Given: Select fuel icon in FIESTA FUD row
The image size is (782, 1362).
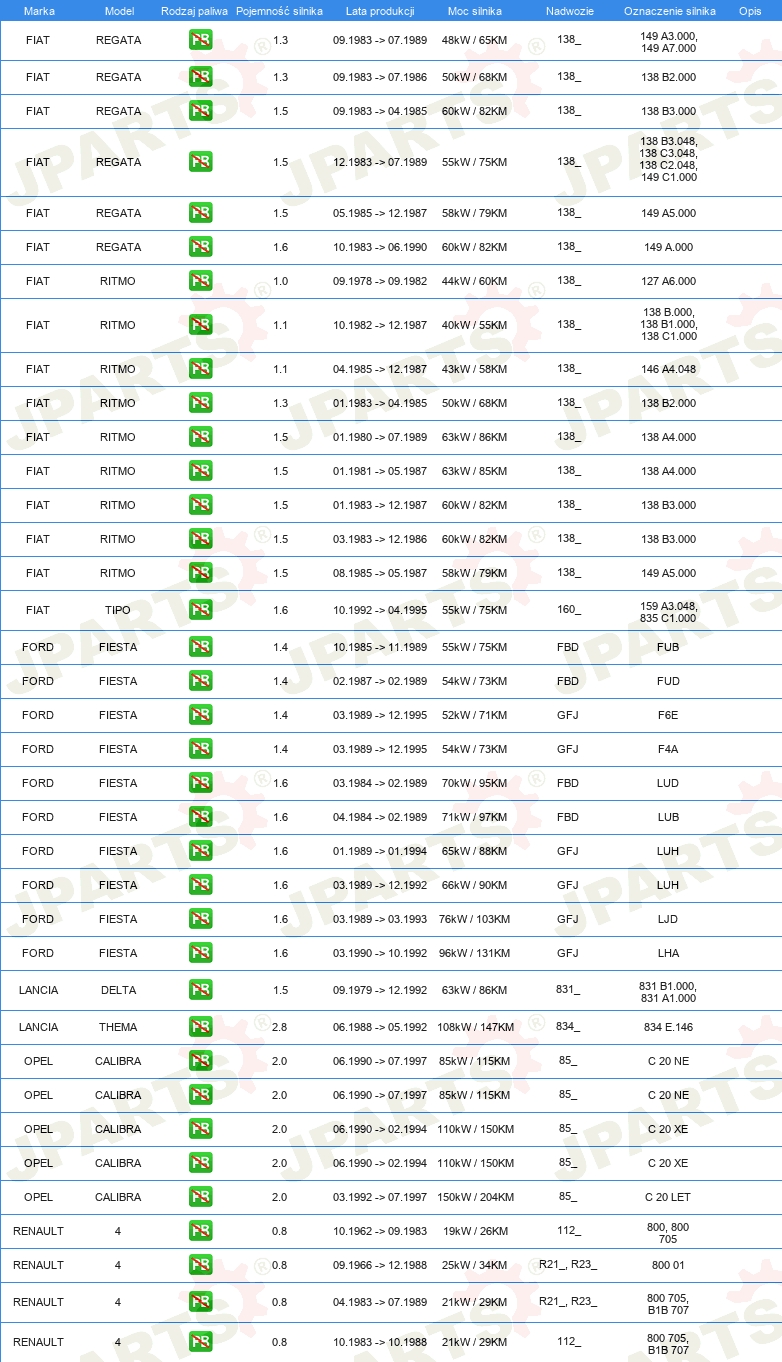Looking at the screenshot, I should [x=200, y=681].
